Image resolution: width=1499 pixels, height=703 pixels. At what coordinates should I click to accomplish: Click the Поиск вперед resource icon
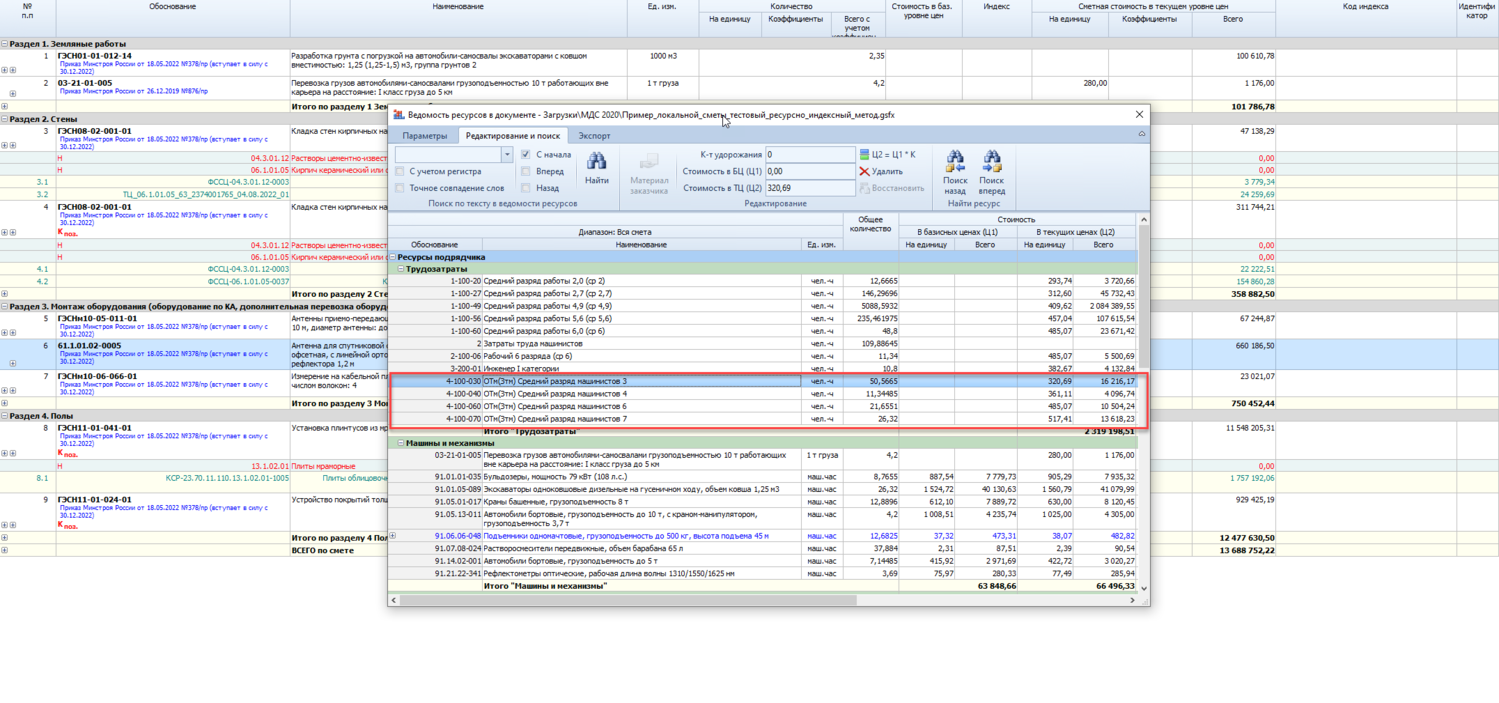coord(991,162)
